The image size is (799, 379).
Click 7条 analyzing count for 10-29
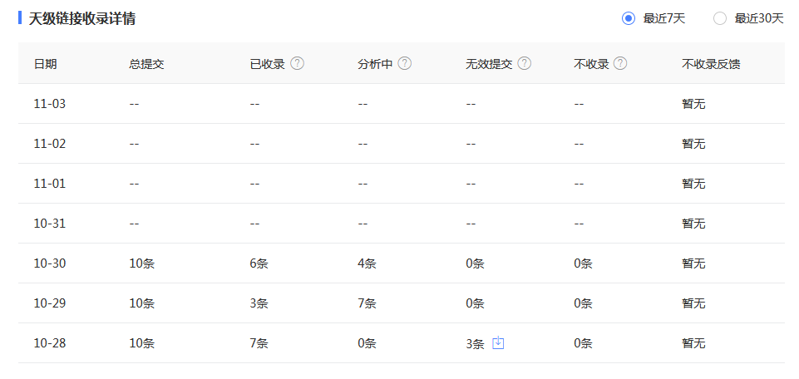click(367, 304)
